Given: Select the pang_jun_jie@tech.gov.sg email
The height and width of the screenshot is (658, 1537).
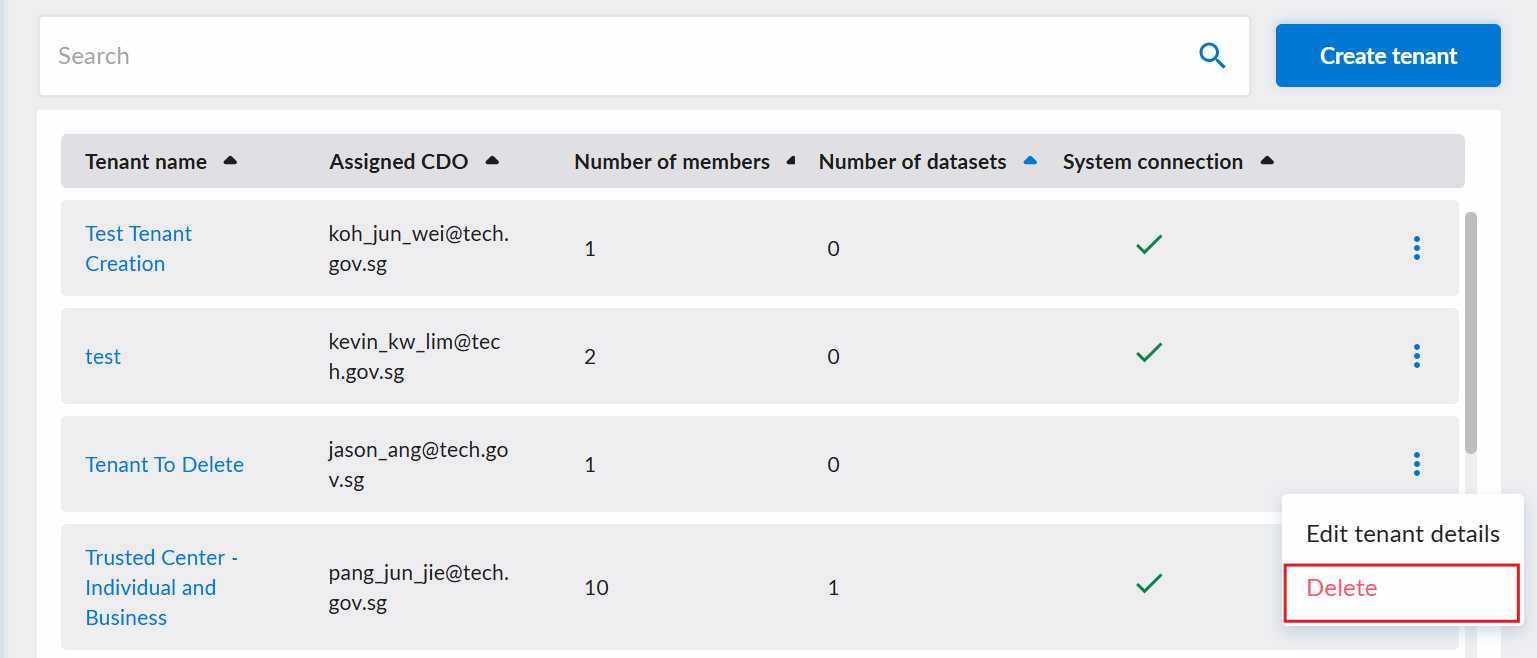Looking at the screenshot, I should 419,588.
